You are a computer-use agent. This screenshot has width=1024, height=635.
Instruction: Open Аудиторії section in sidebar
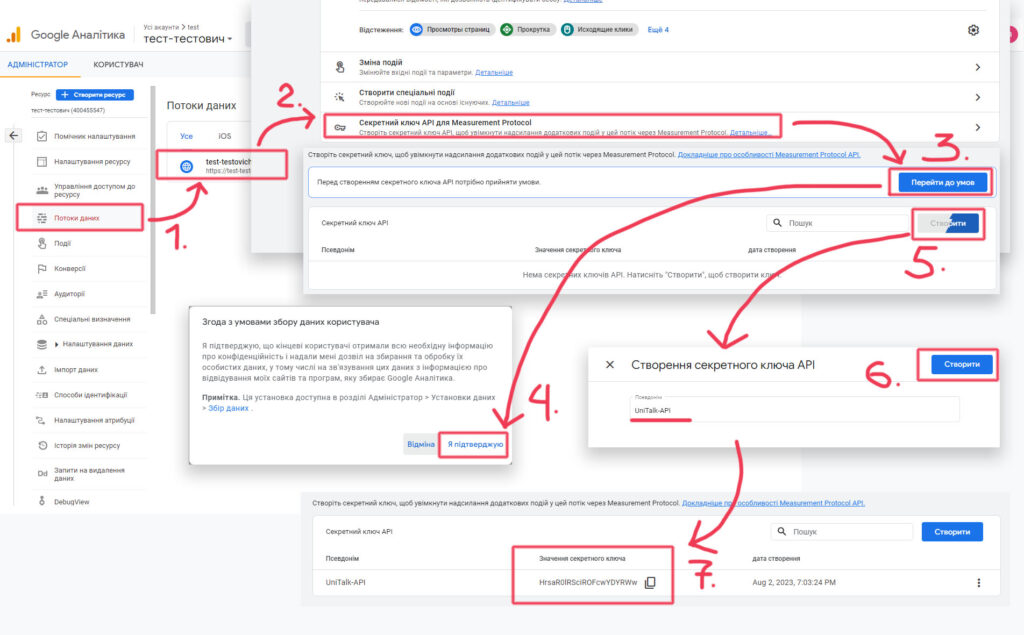tap(68, 294)
